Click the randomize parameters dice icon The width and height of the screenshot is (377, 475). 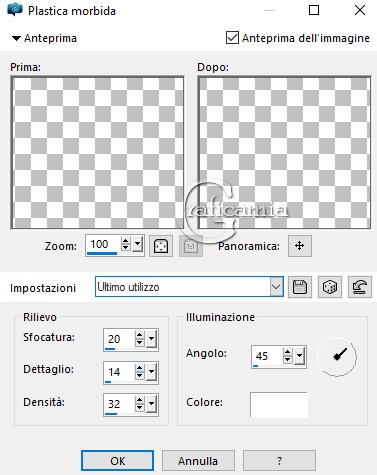click(x=330, y=287)
